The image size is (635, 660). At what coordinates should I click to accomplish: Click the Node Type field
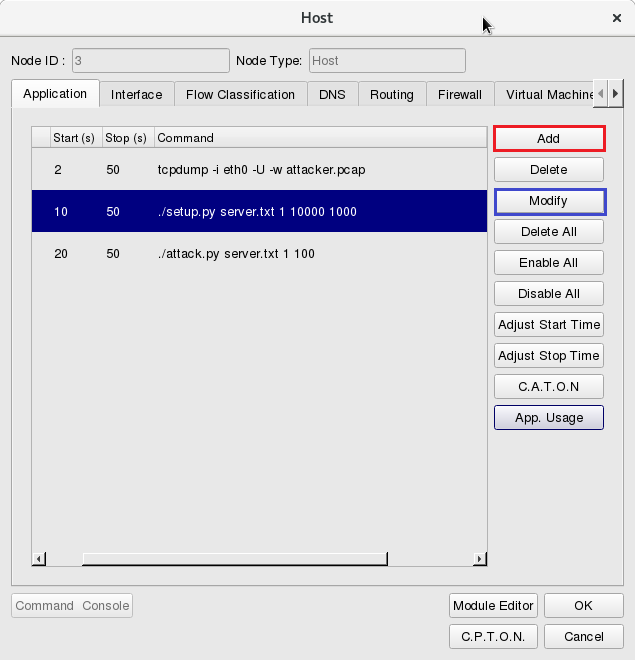pos(387,61)
